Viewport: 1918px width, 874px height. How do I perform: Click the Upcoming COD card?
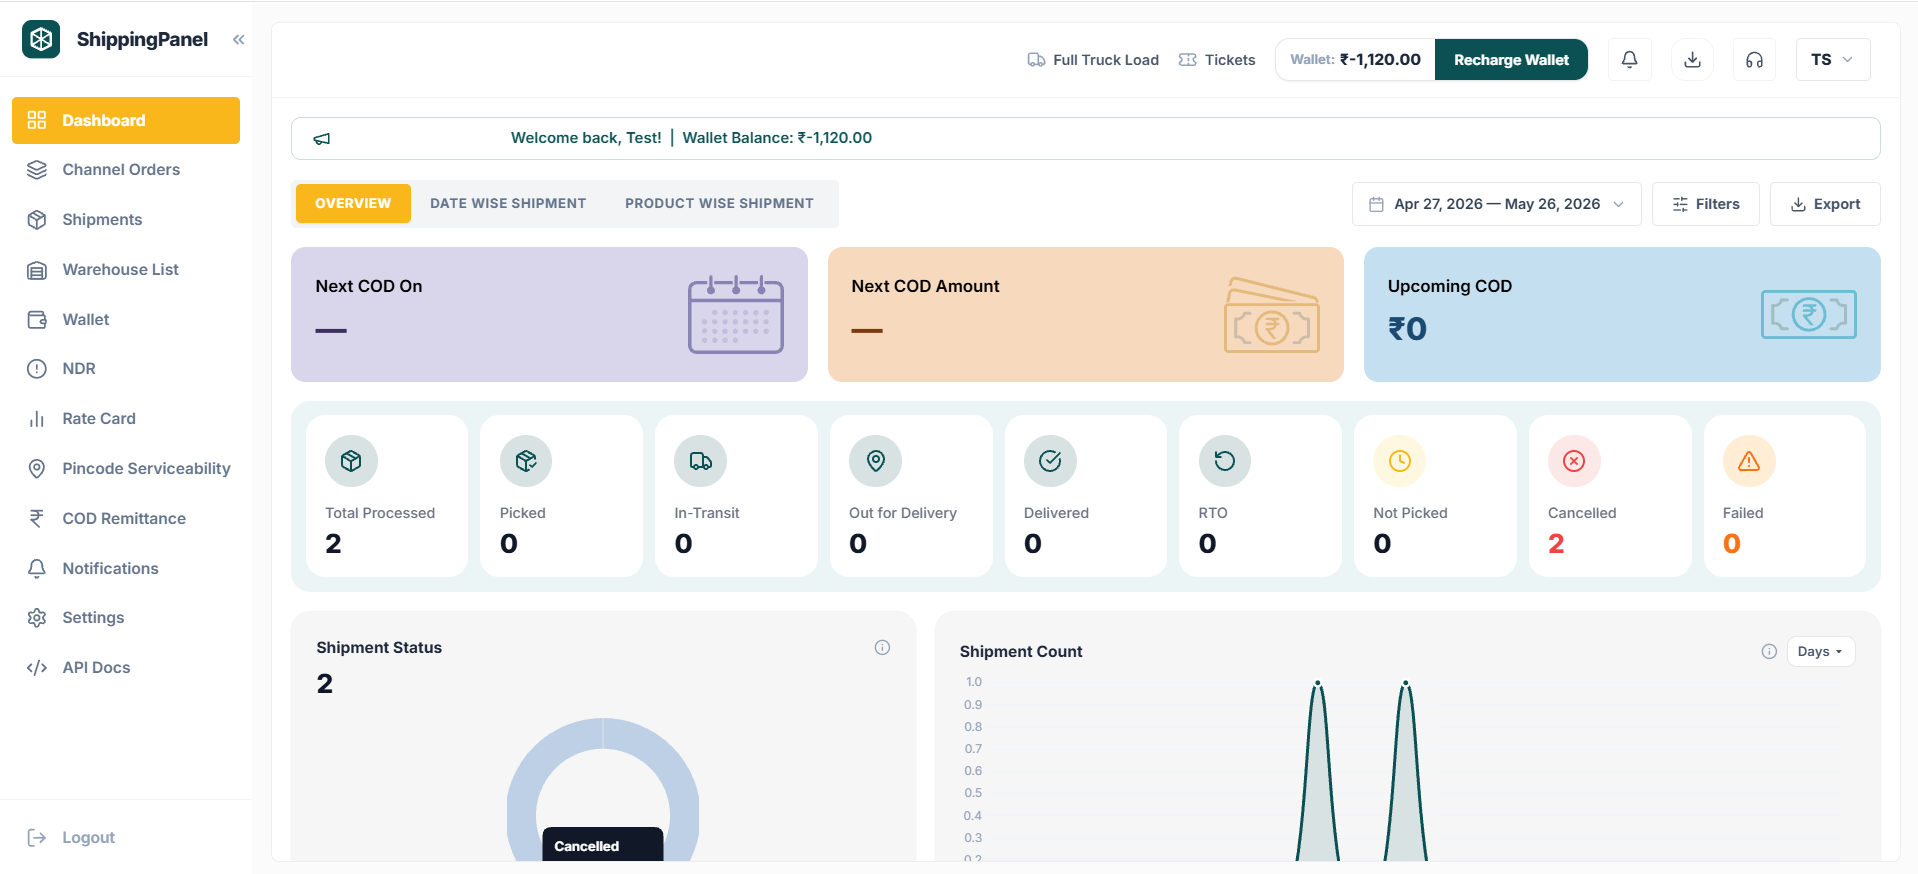[1622, 314]
